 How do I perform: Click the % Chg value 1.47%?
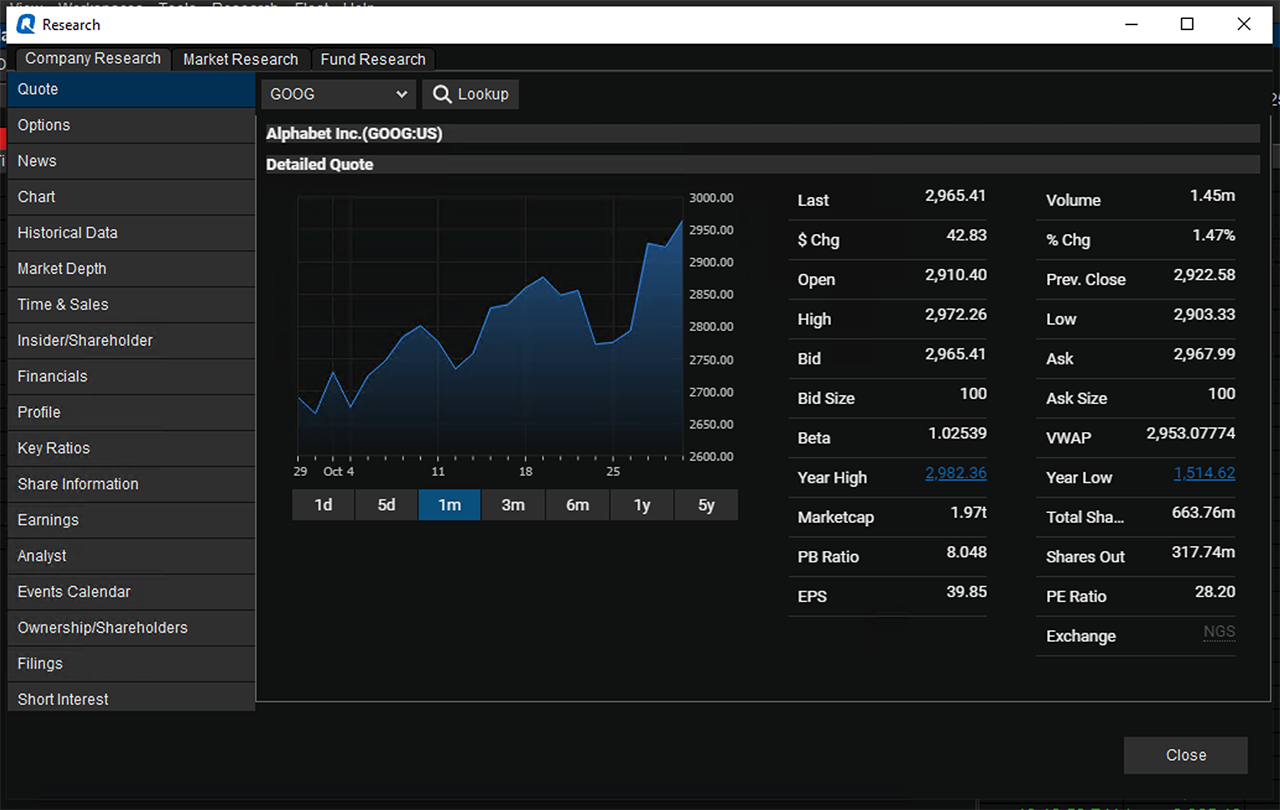click(1214, 235)
